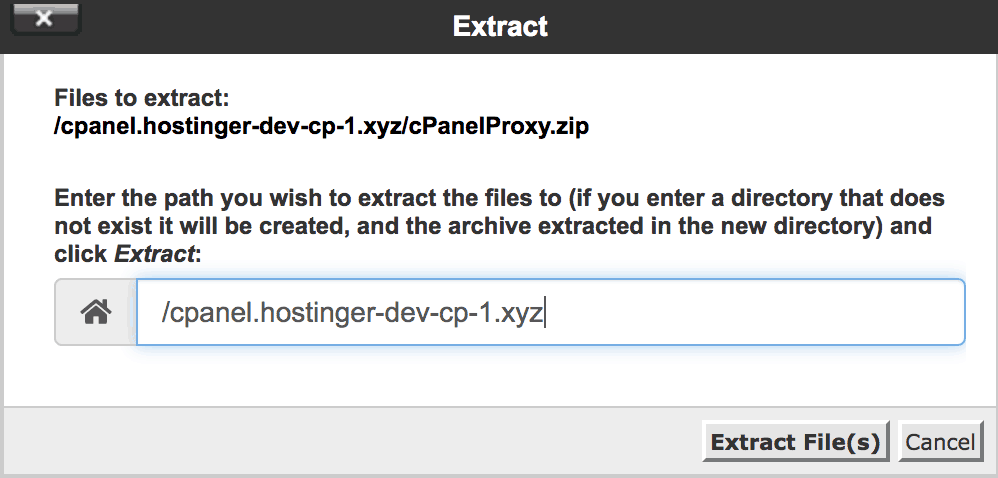Click the home directory icon
Image resolution: width=998 pixels, height=478 pixels.
click(x=95, y=313)
